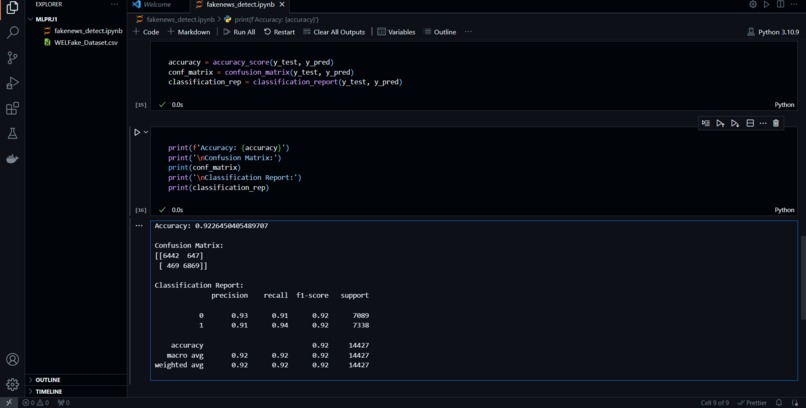Click Clear All Outputs
Image resolution: width=806 pixels, height=408 pixels.
click(334, 32)
